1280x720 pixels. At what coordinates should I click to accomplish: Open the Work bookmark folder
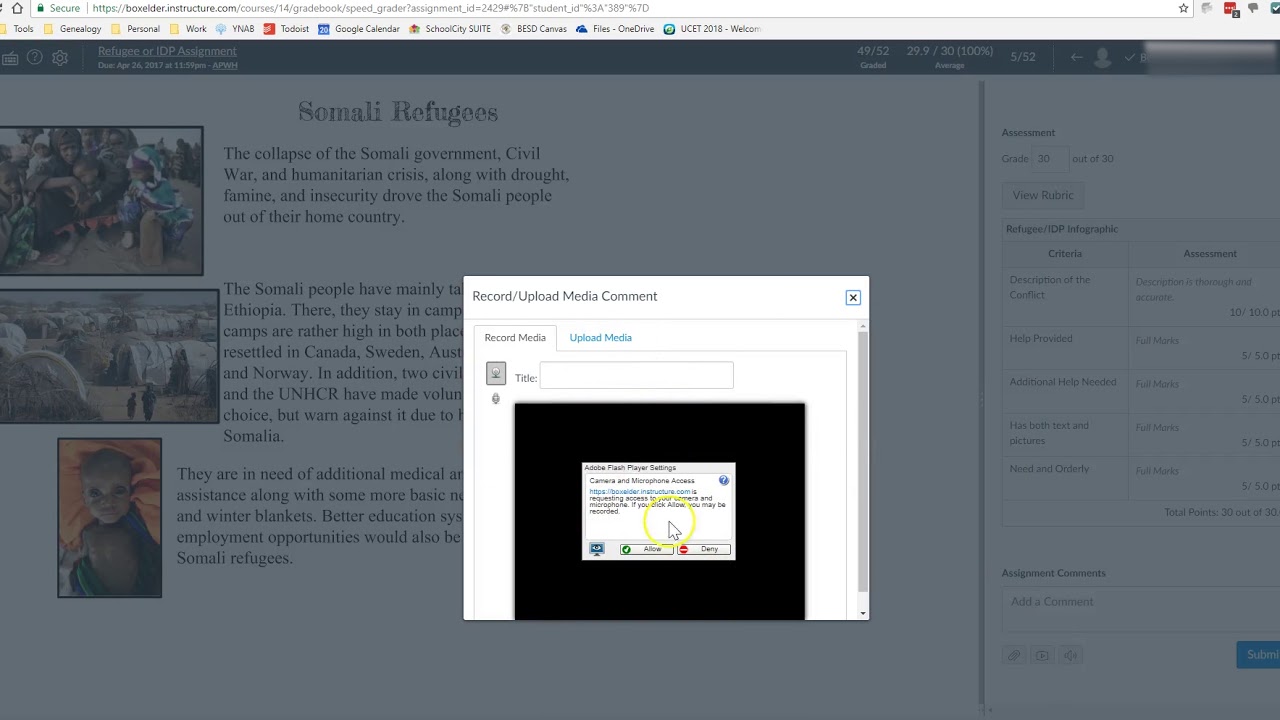pyautogui.click(x=188, y=29)
